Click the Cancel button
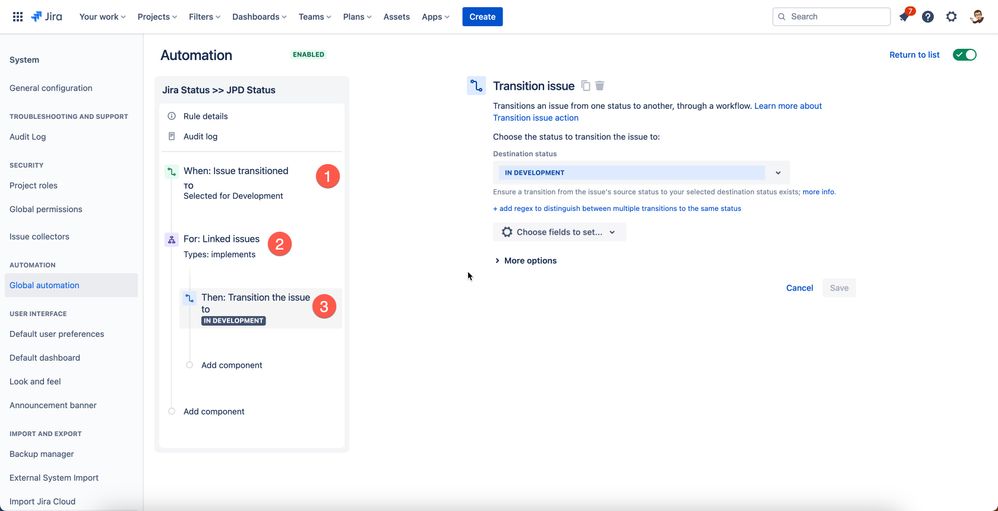The width and height of the screenshot is (998, 511). pos(799,288)
